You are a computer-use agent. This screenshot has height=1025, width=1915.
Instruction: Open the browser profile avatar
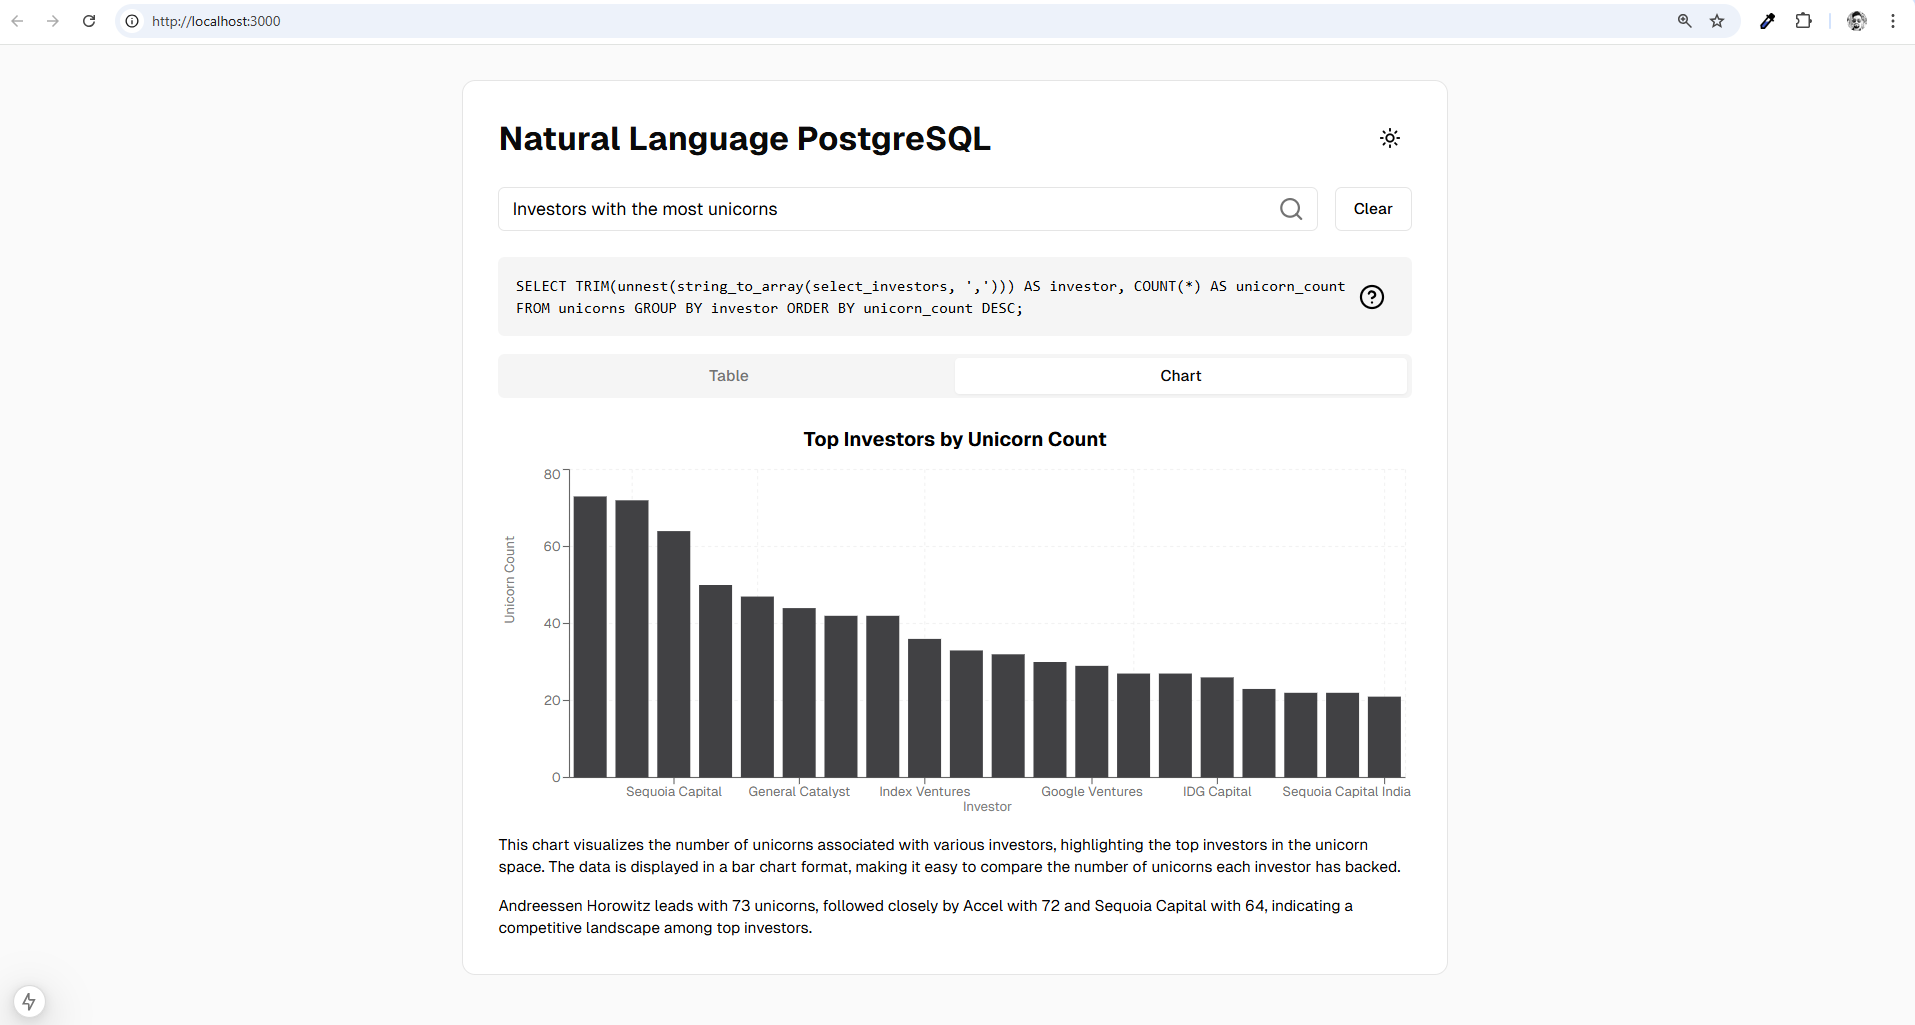pos(1856,21)
